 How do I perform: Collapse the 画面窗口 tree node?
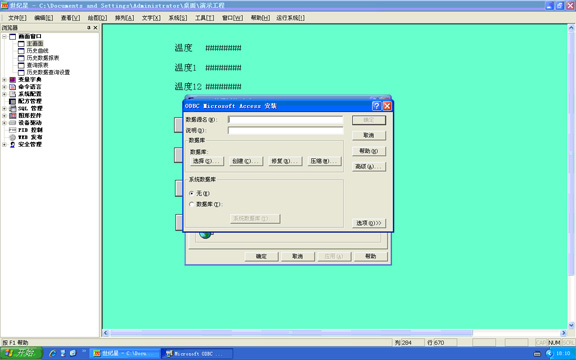pyautogui.click(x=4, y=36)
